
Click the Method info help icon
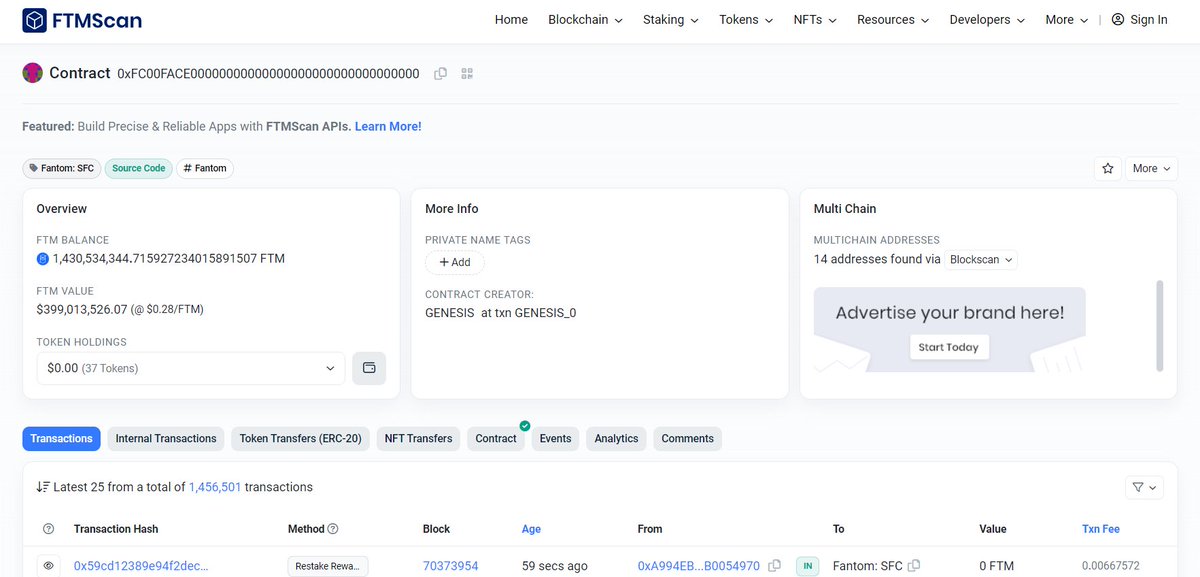tap(333, 529)
